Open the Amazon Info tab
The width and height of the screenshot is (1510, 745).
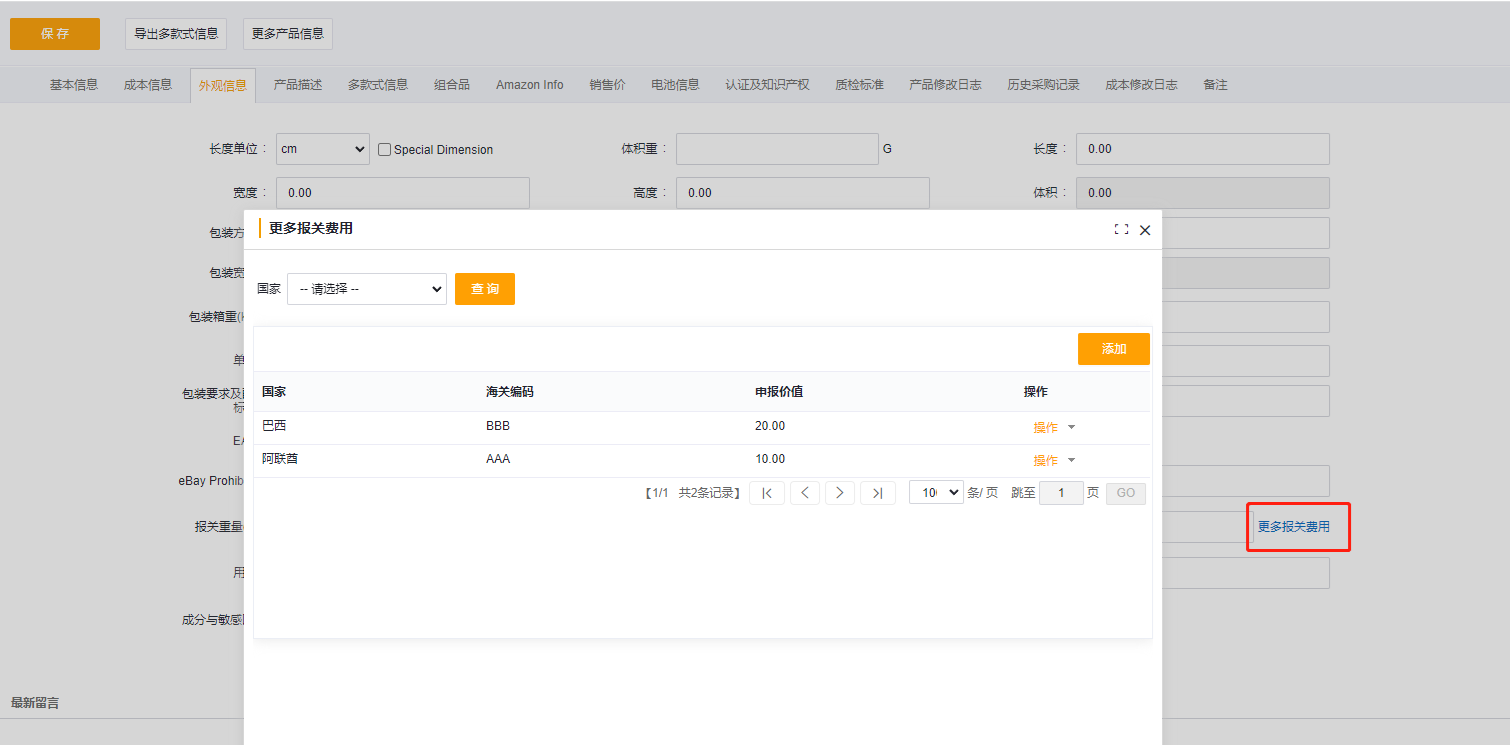tap(530, 85)
